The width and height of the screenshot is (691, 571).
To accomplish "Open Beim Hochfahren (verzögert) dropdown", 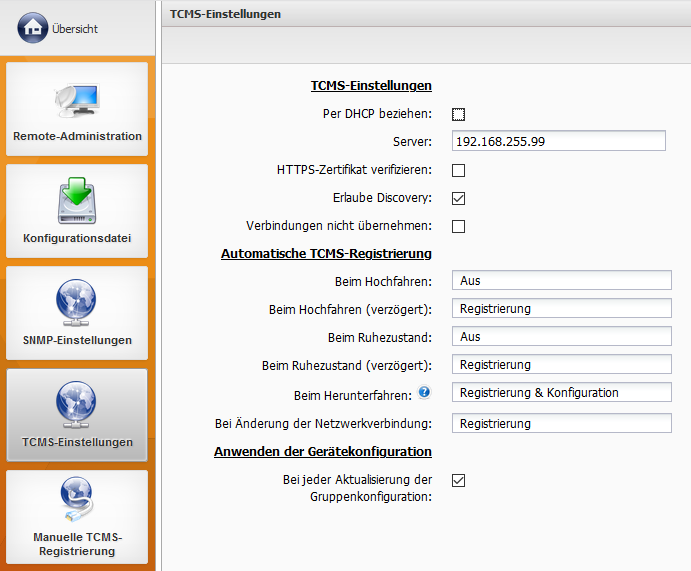I will (561, 309).
